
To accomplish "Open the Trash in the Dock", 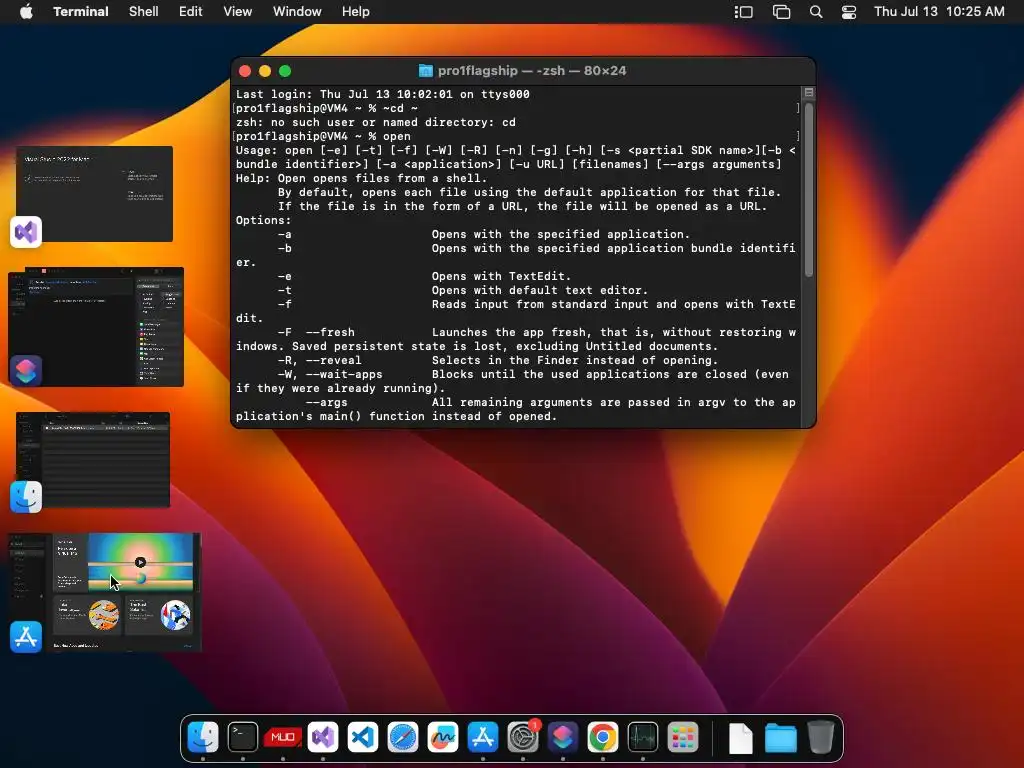I will click(x=821, y=737).
